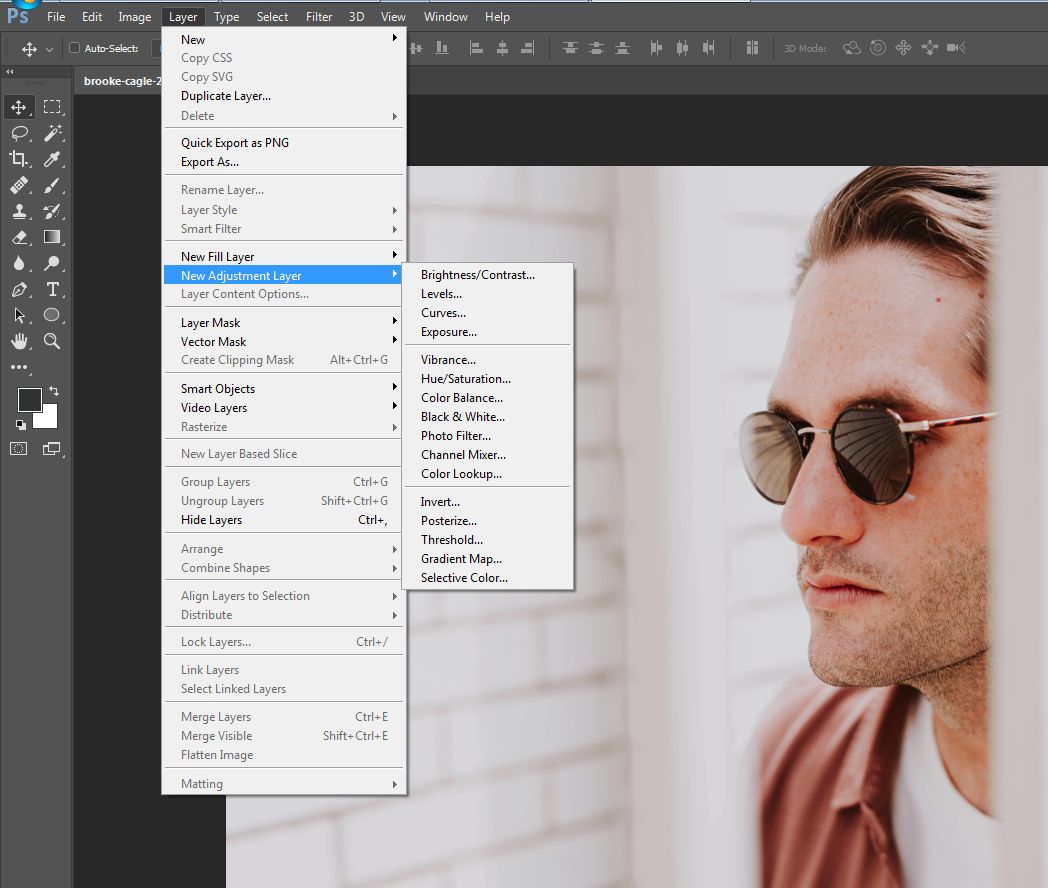Select the Clone Stamp tool
1048x888 pixels.
pyautogui.click(x=18, y=211)
